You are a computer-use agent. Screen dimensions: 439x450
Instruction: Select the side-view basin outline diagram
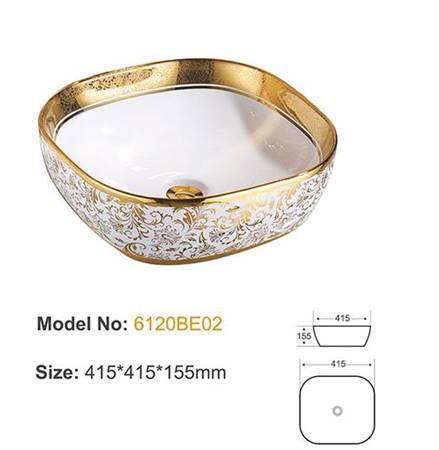(x=342, y=336)
